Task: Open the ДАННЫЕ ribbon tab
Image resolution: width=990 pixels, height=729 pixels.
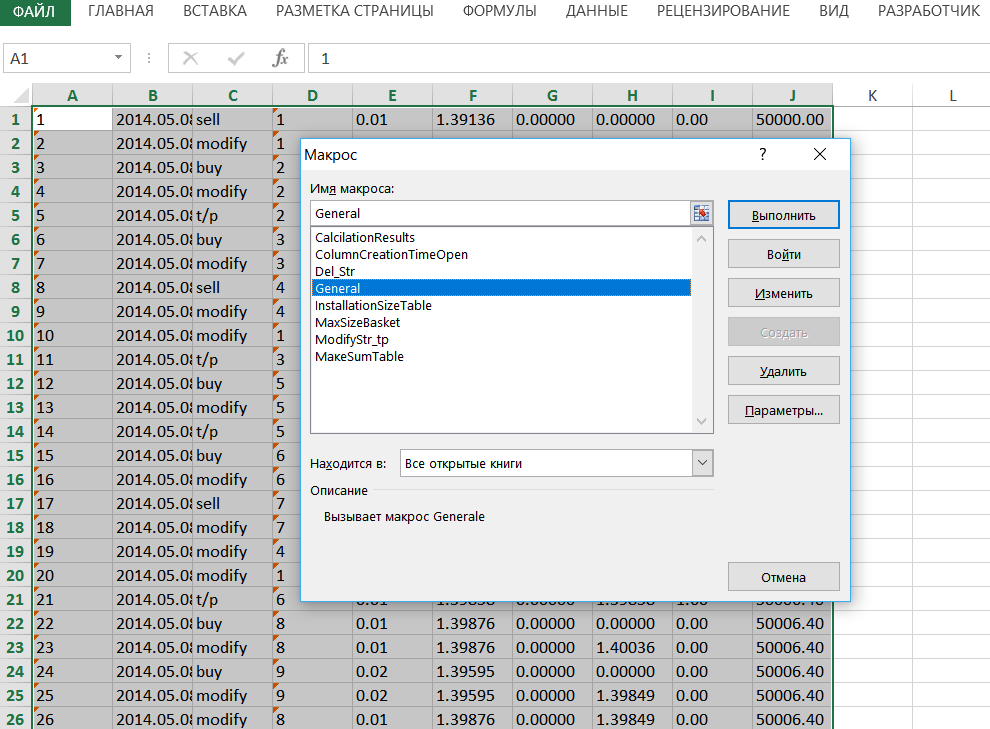Action: [x=597, y=11]
